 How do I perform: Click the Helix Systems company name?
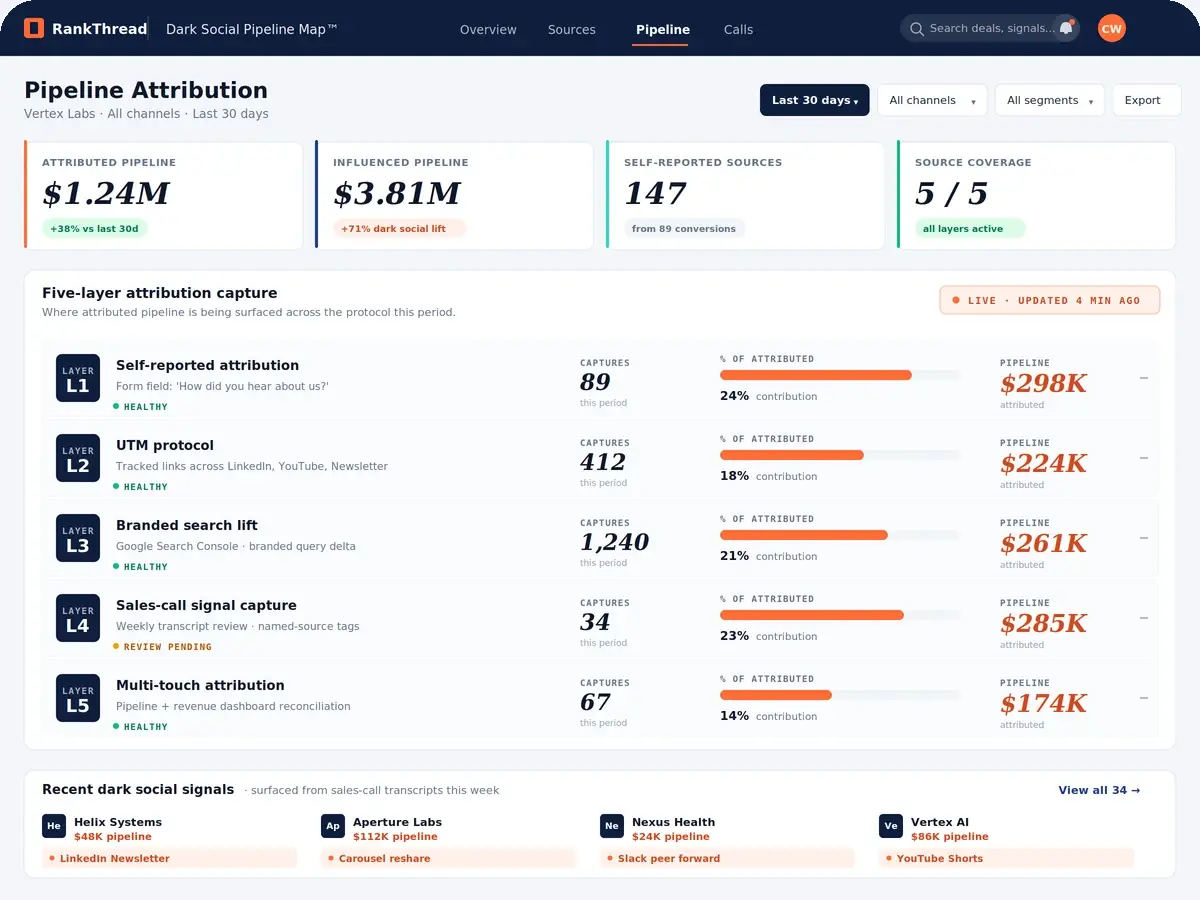pyautogui.click(x=118, y=822)
